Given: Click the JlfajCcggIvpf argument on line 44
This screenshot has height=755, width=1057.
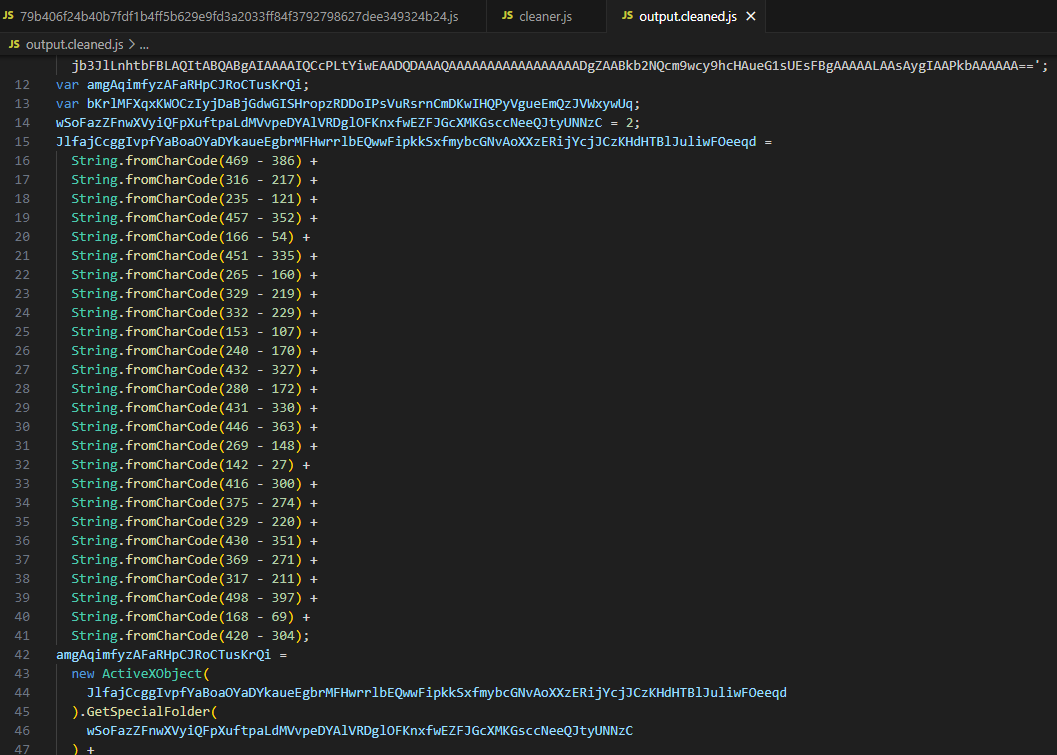Looking at the screenshot, I should (x=436, y=692).
